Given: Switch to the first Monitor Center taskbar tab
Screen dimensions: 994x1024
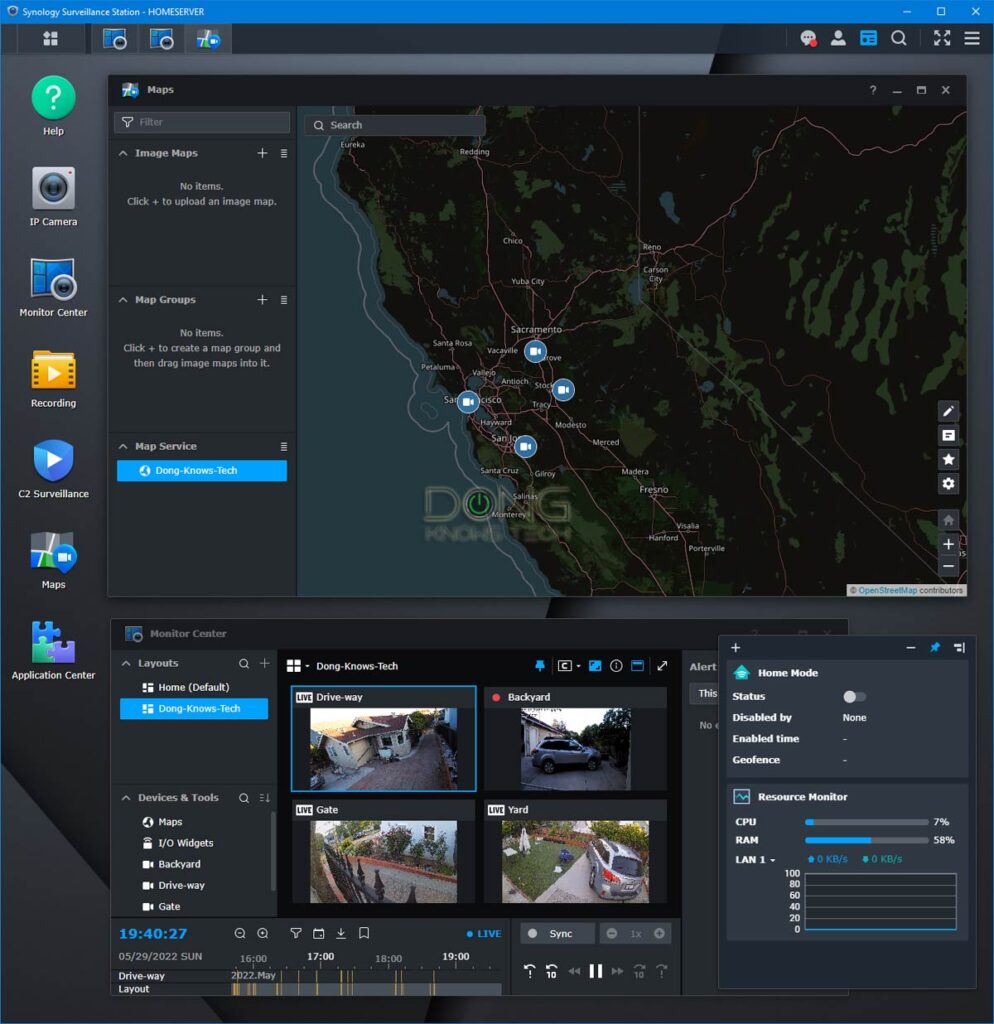Looking at the screenshot, I should pyautogui.click(x=115, y=39).
